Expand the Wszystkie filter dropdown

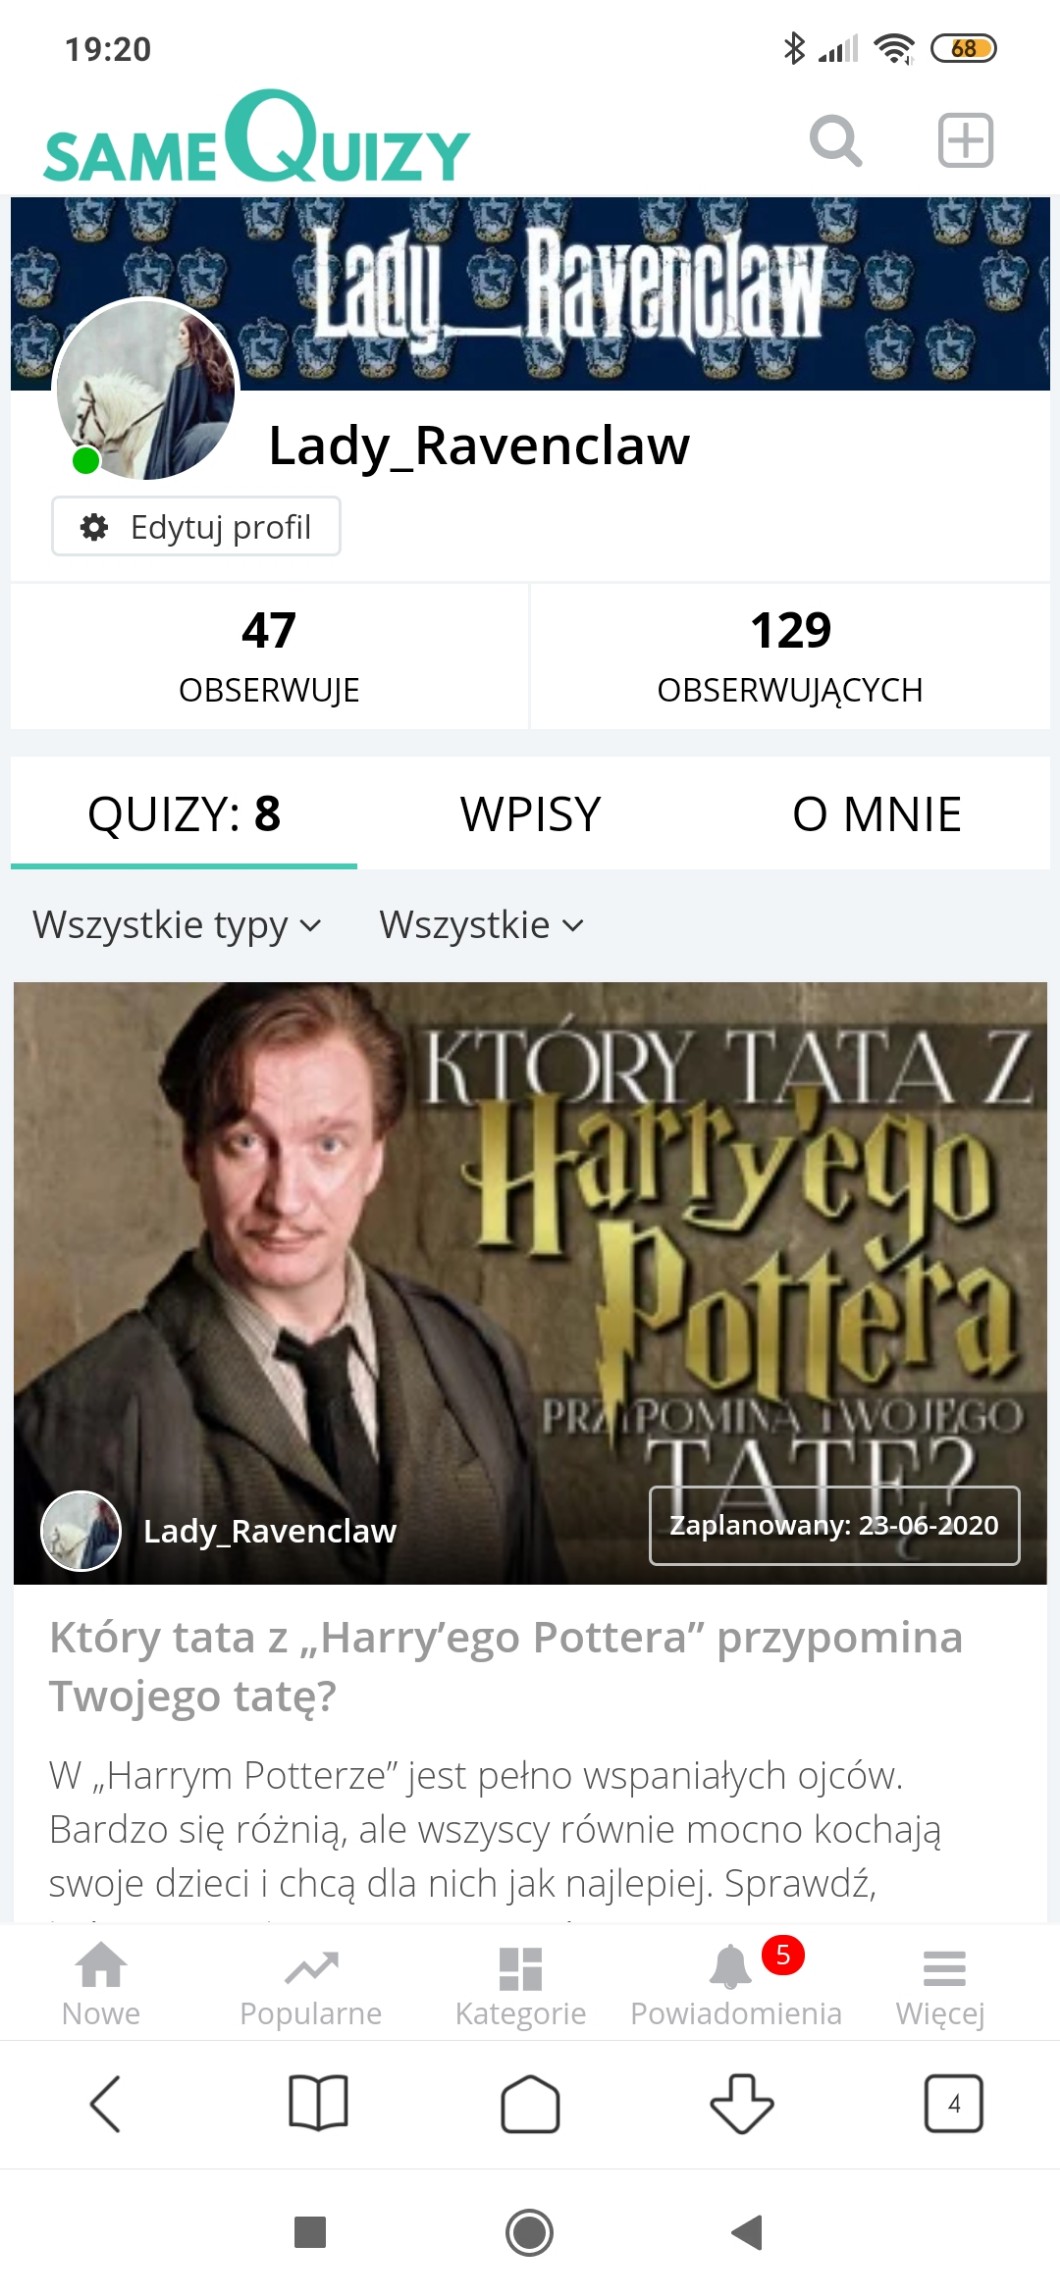click(481, 925)
